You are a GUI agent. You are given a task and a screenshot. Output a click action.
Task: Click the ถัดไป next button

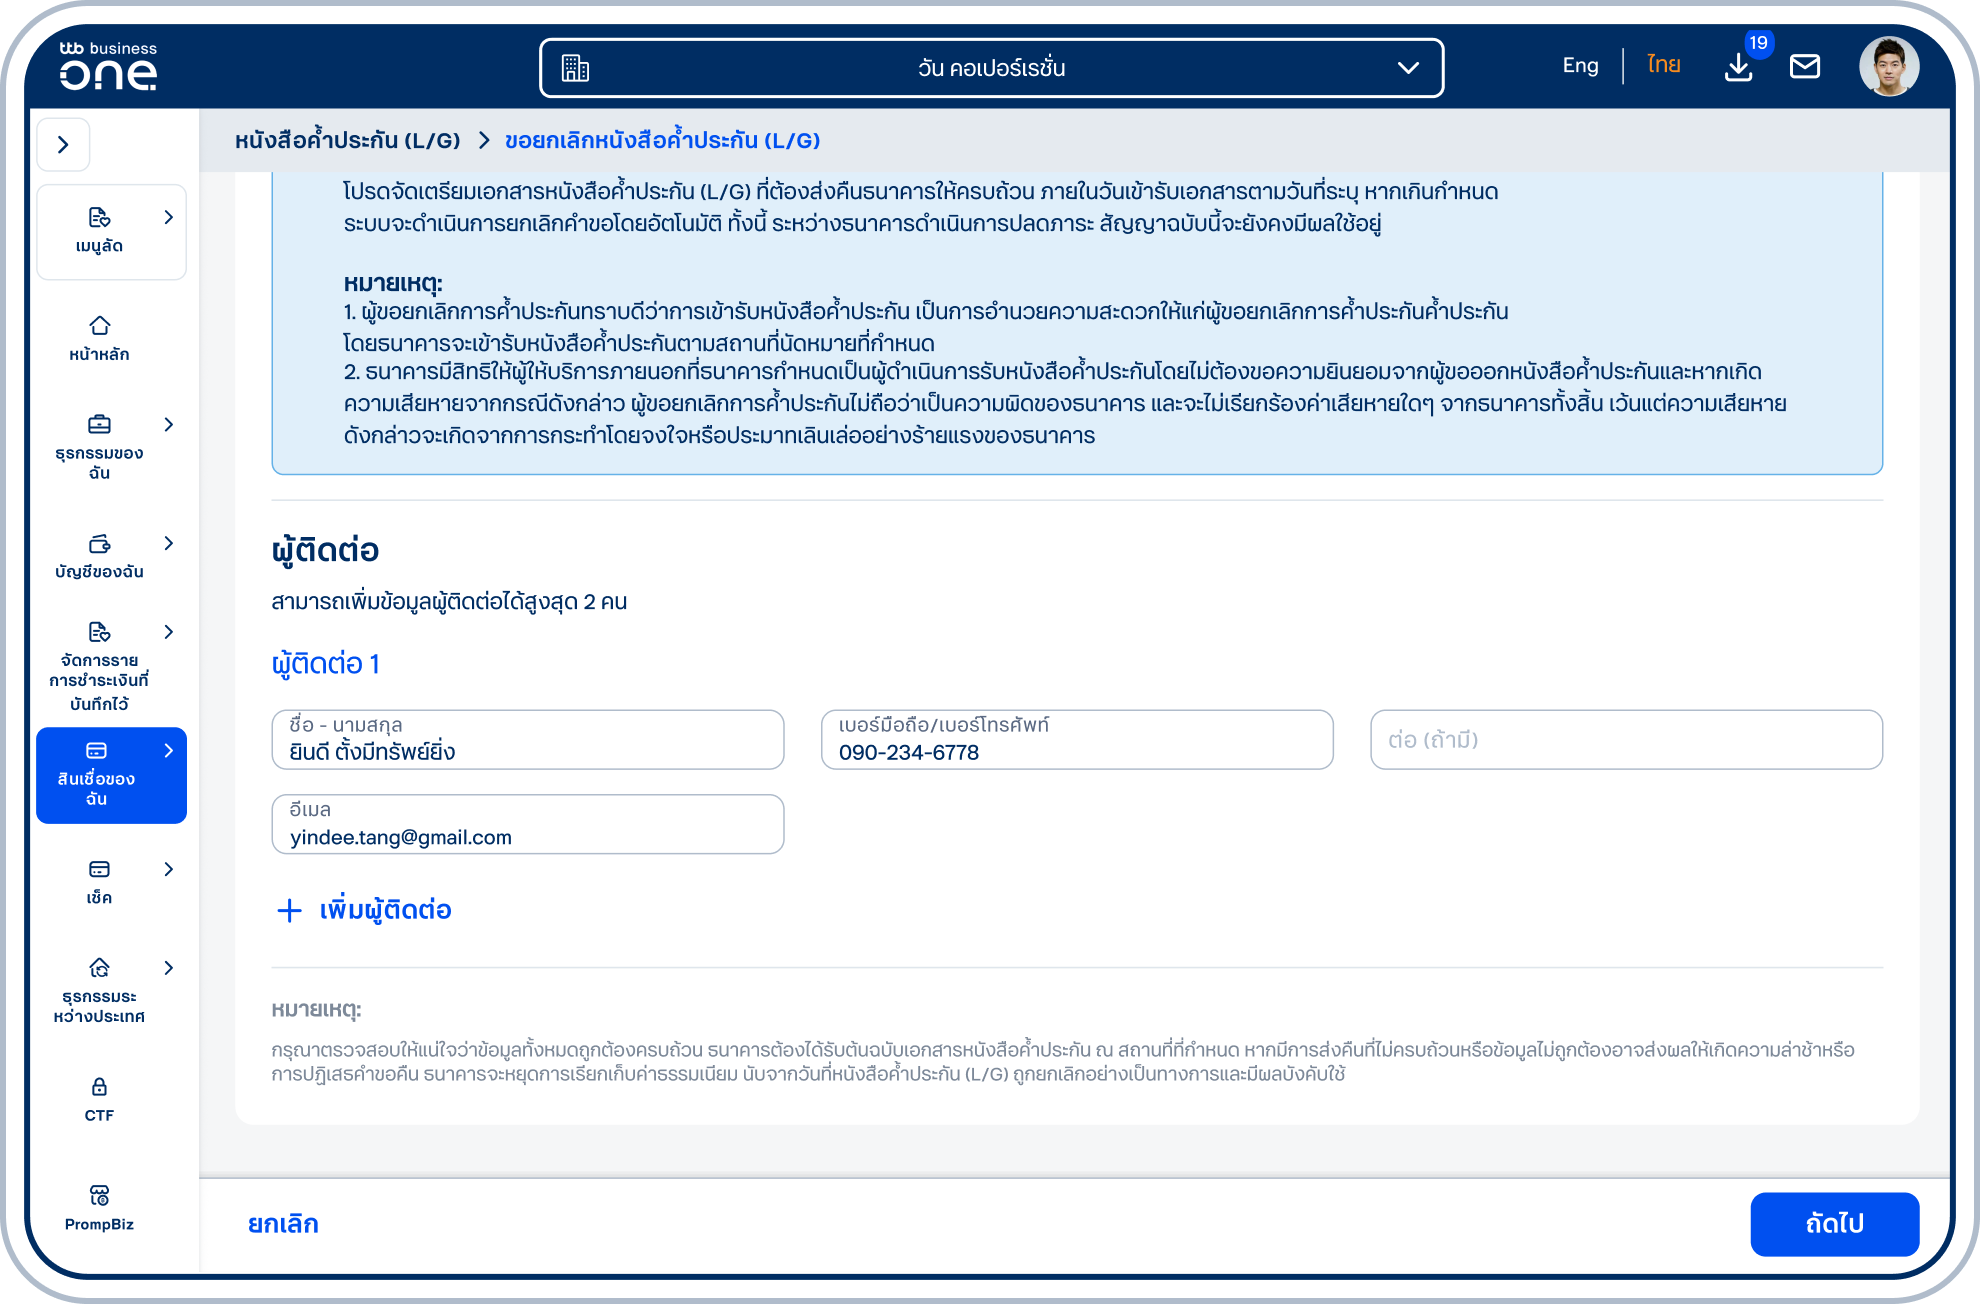(x=1834, y=1223)
